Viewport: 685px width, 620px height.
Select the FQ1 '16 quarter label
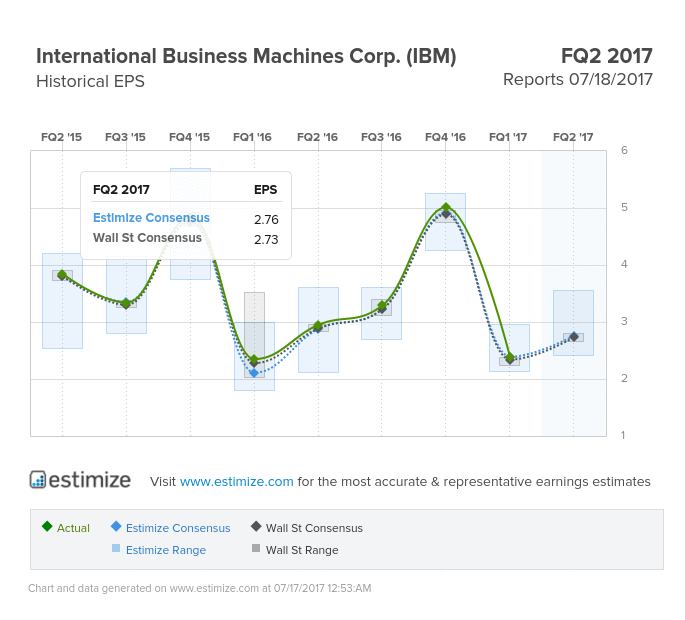(252, 137)
